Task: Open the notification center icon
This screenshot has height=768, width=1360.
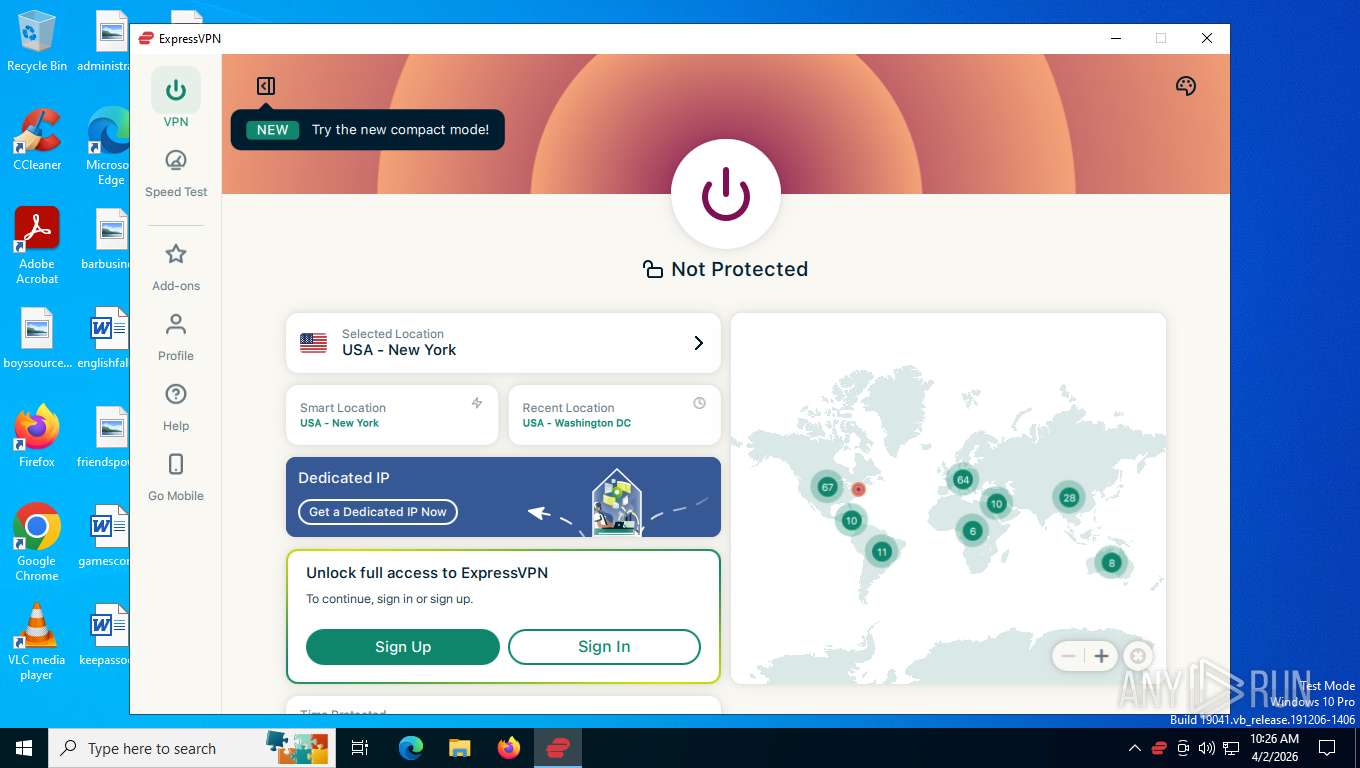Action: 1327,748
